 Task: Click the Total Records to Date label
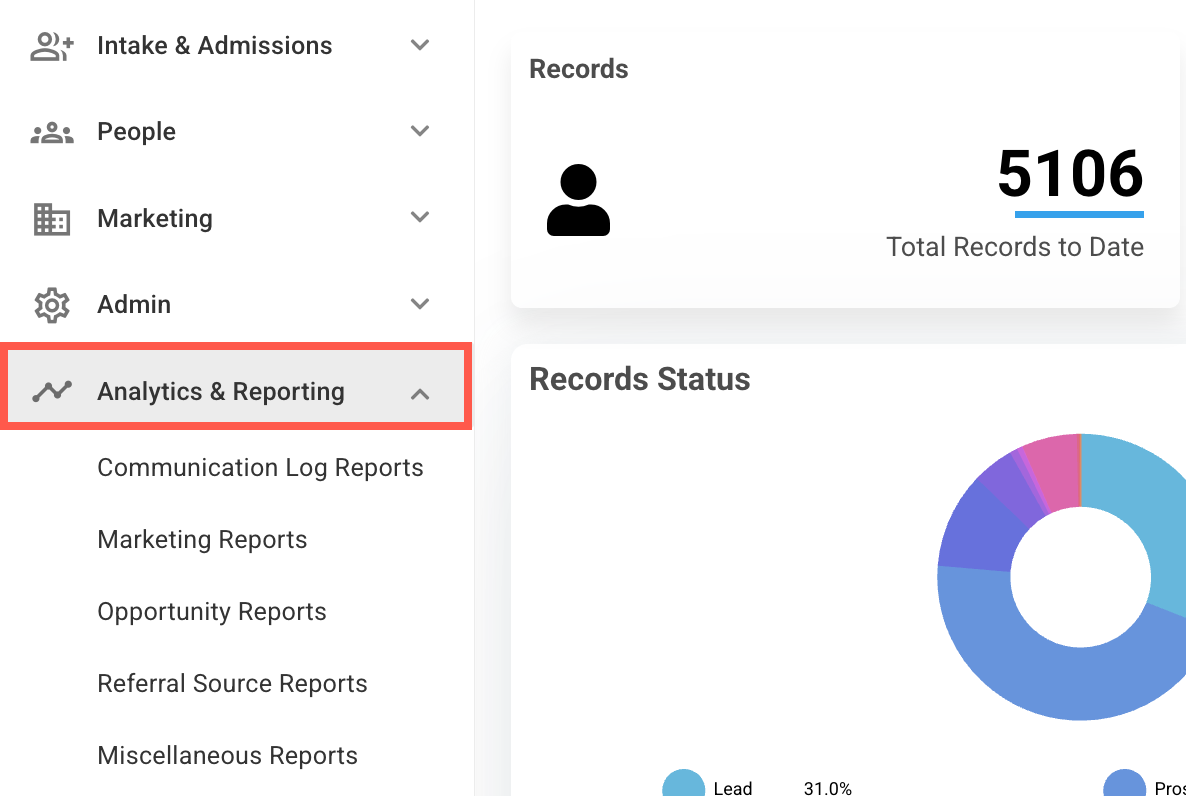coord(1015,247)
